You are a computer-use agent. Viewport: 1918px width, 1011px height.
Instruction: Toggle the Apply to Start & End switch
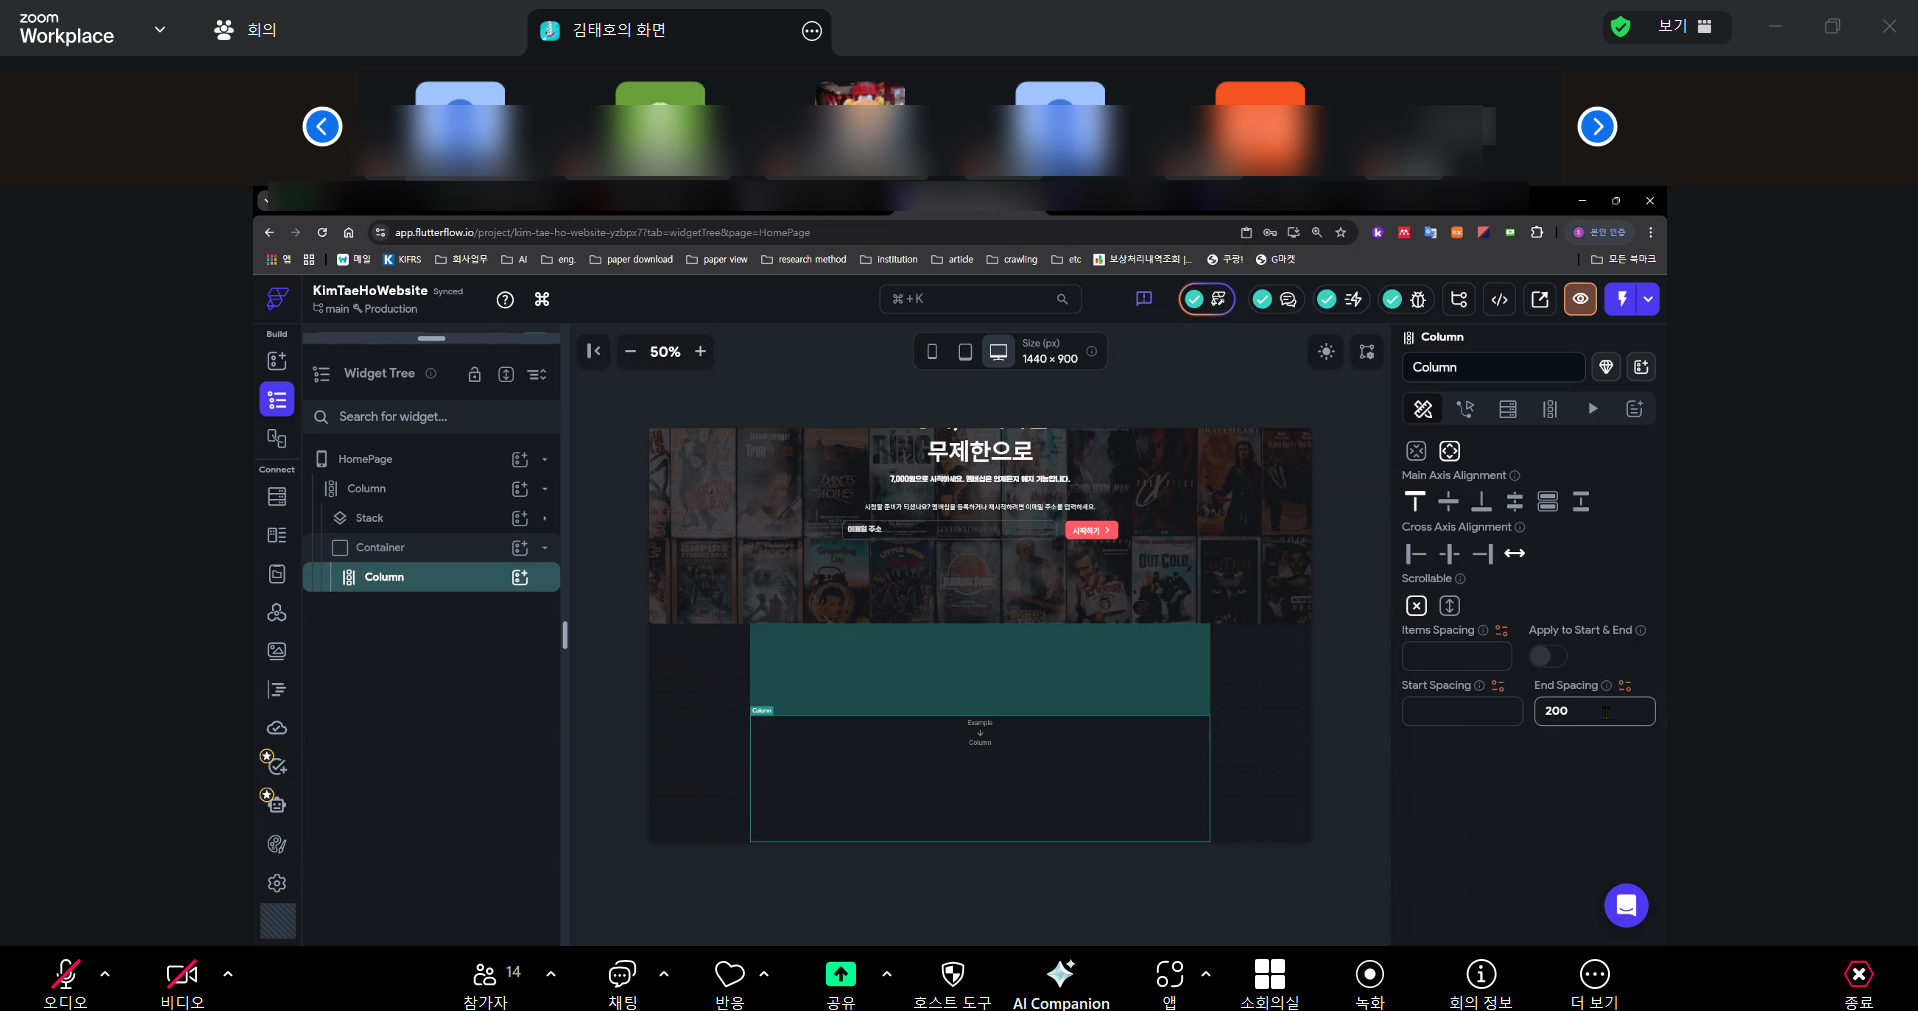[1547, 656]
